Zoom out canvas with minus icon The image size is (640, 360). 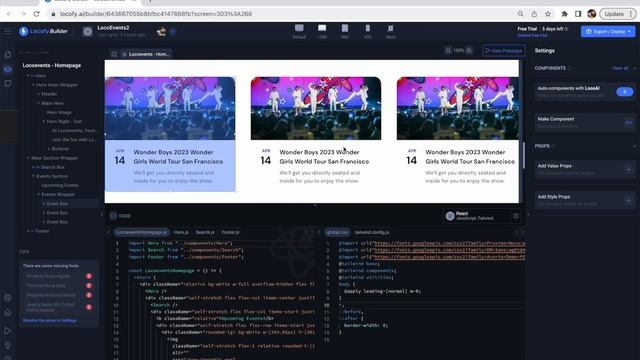[x=448, y=51]
